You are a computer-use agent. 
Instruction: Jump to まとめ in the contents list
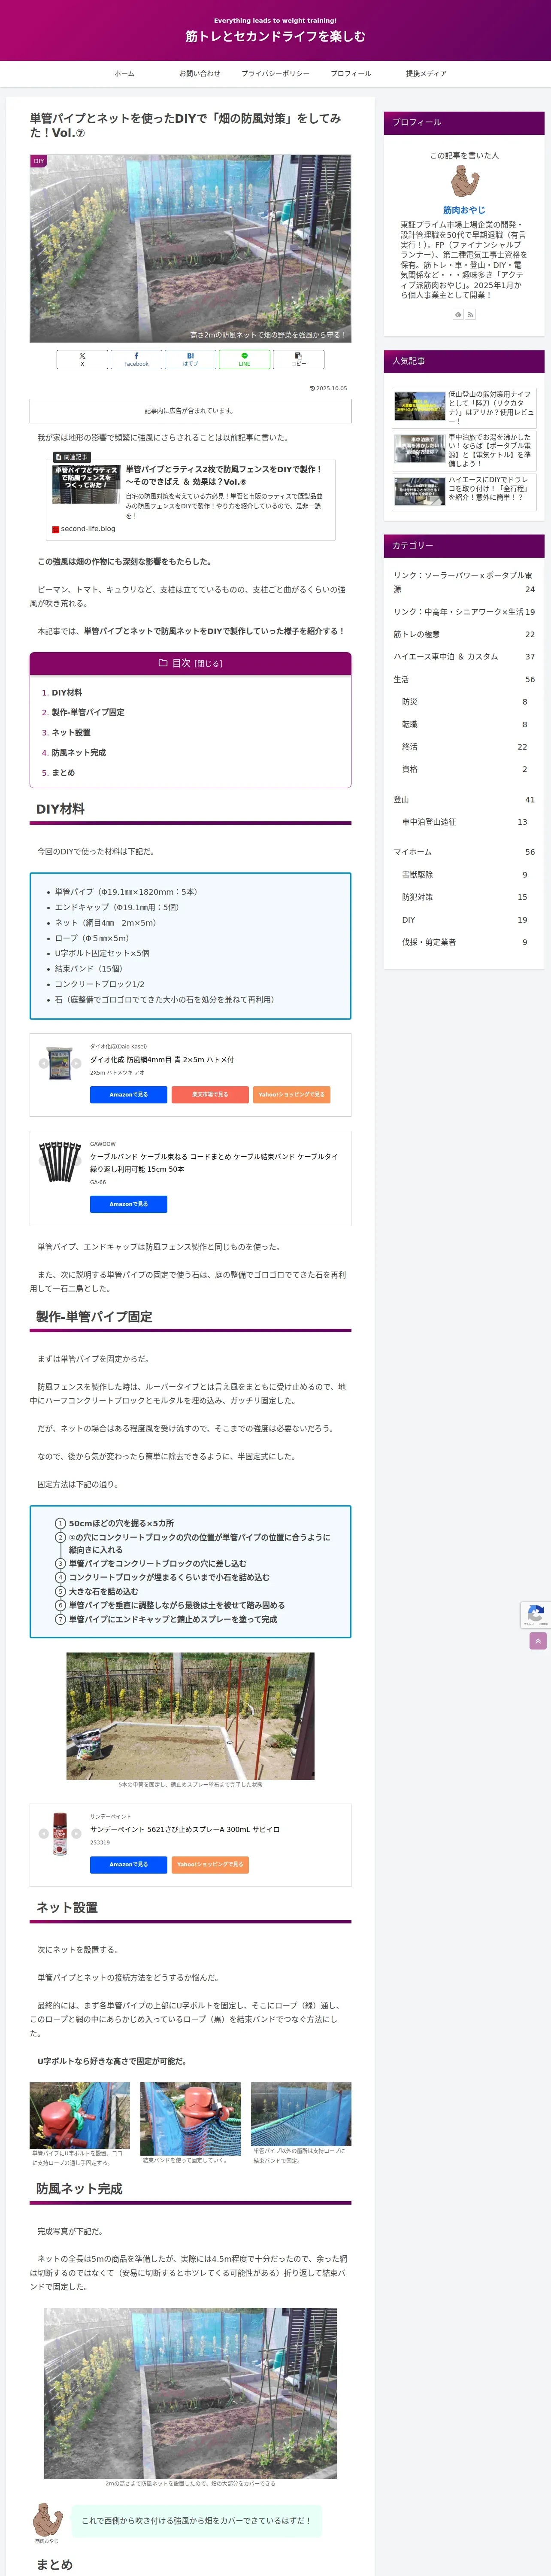[63, 772]
